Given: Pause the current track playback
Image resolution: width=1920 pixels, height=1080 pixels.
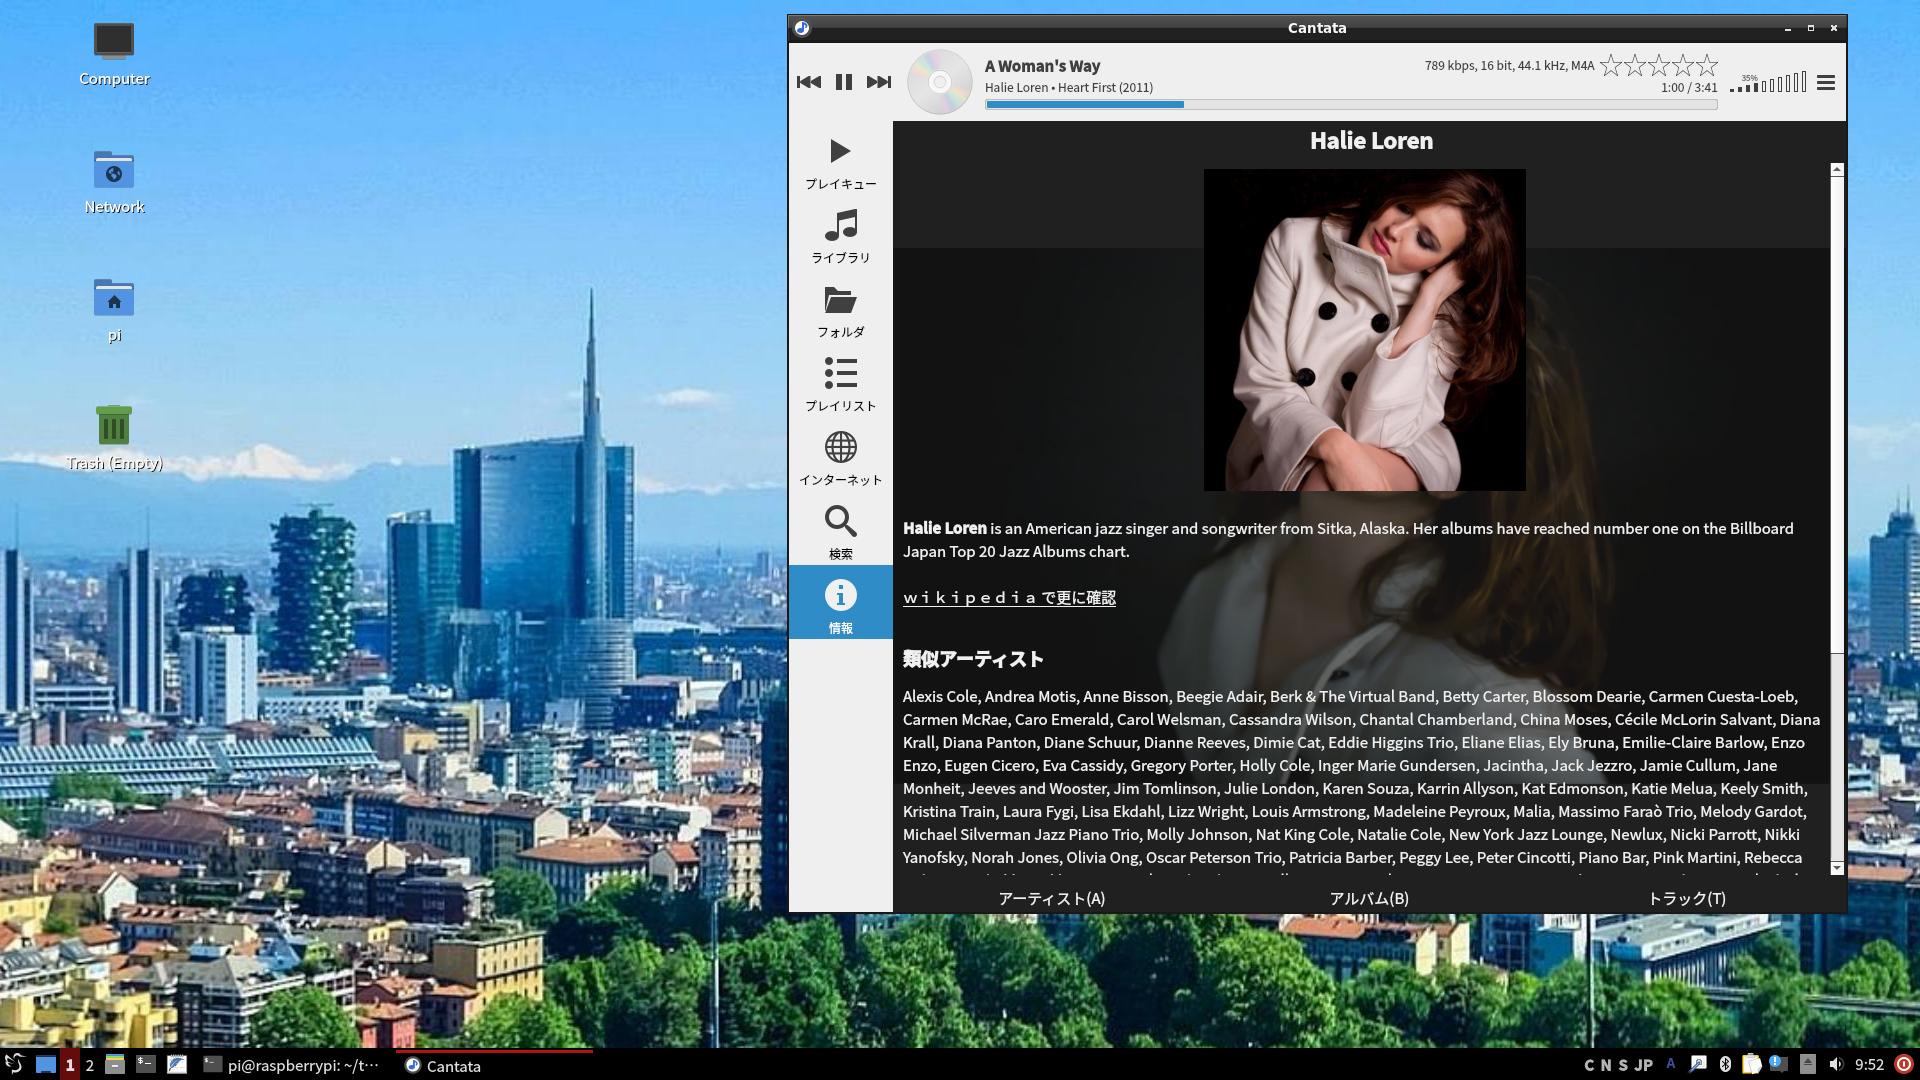Looking at the screenshot, I should point(843,82).
